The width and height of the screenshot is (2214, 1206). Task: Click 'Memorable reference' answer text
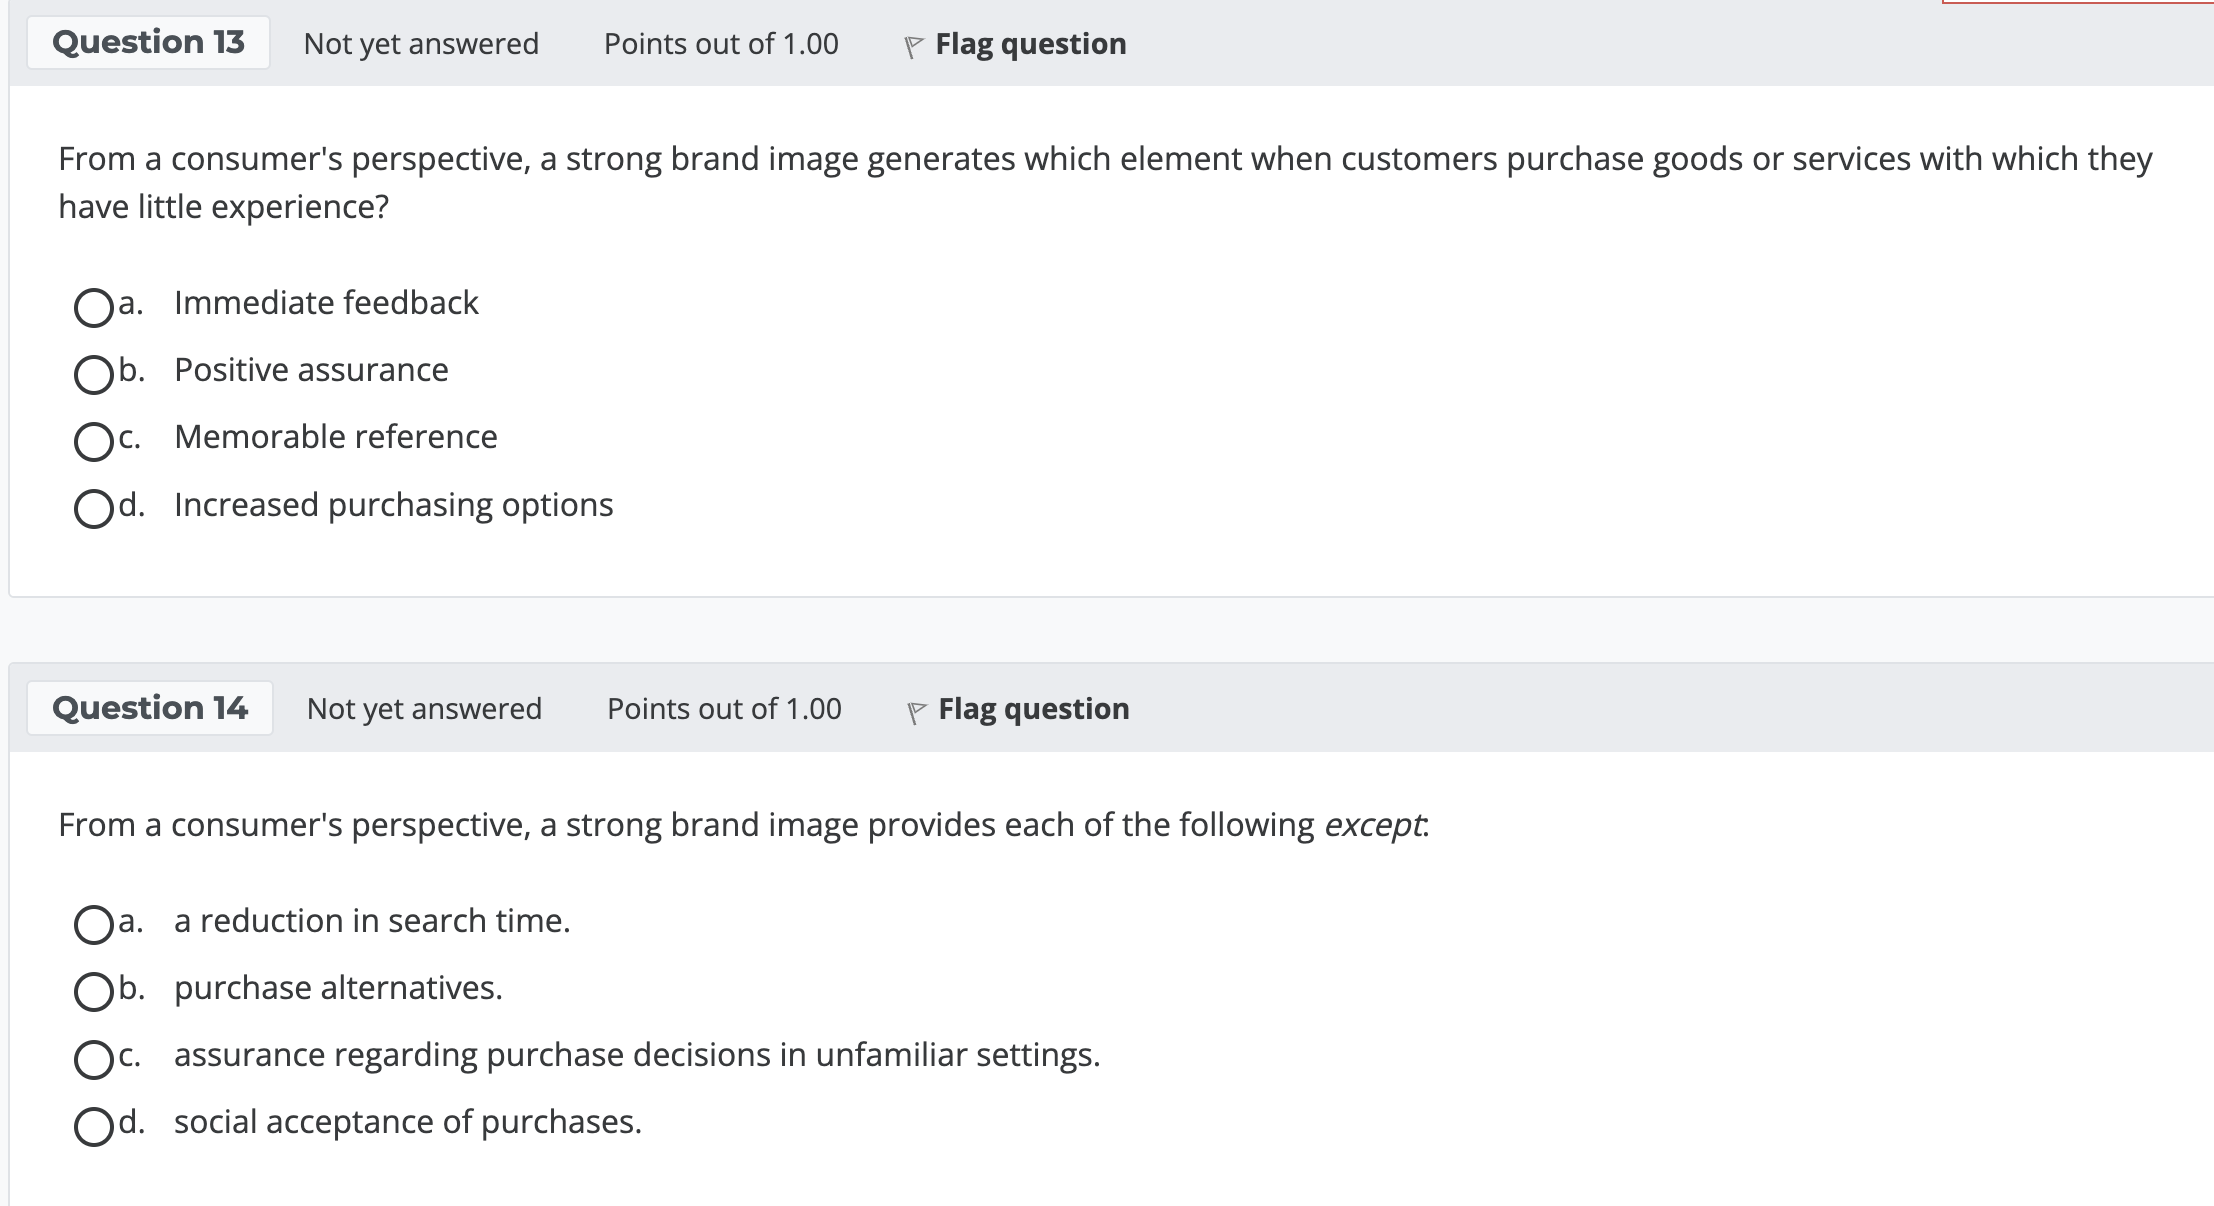pos(335,437)
